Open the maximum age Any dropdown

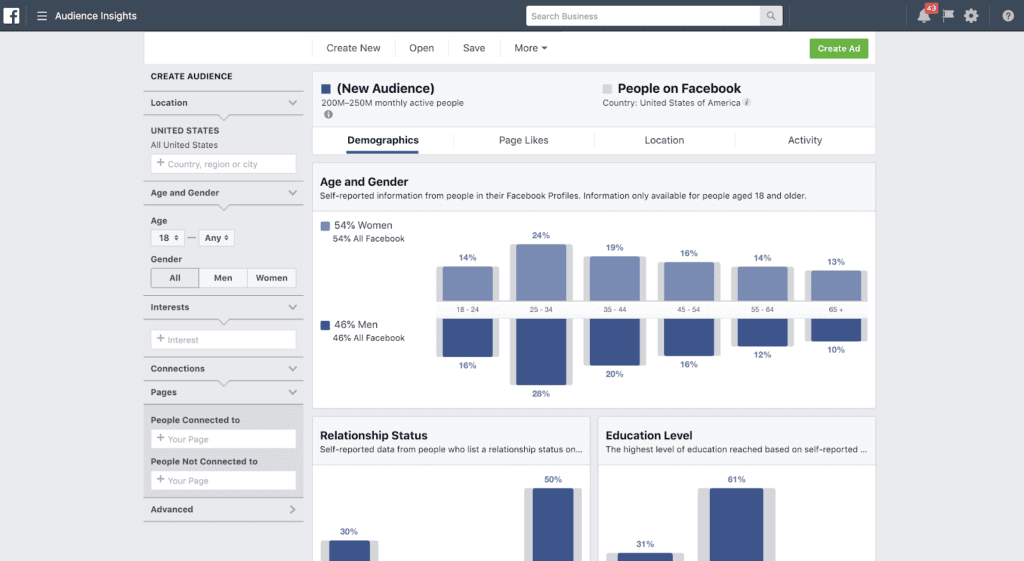tap(217, 238)
